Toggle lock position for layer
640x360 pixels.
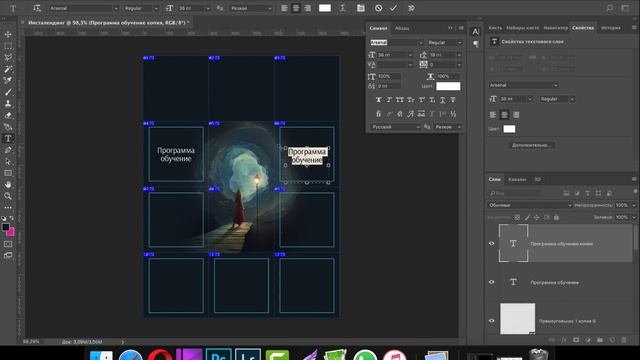click(537, 217)
